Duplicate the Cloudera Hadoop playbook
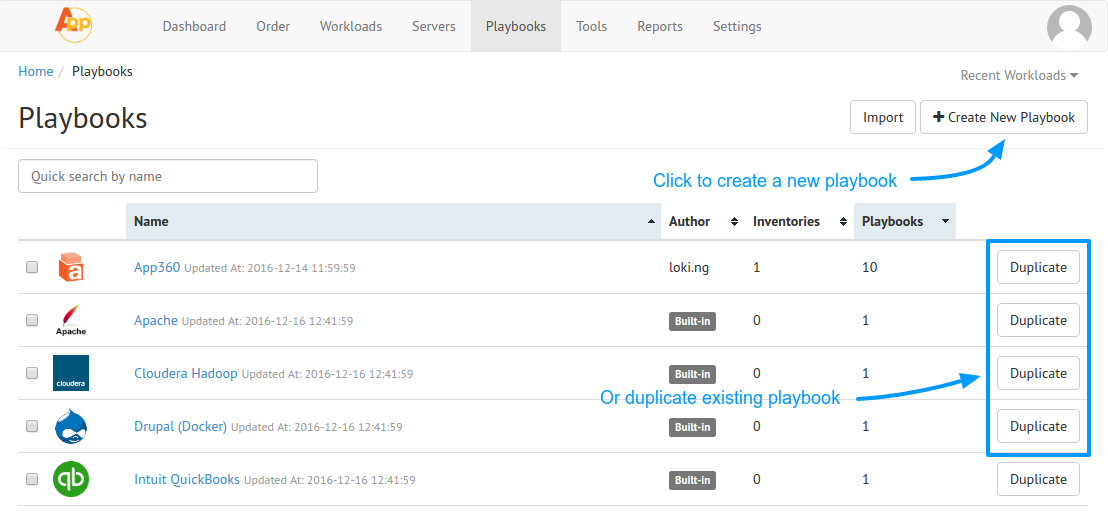 tap(1038, 373)
